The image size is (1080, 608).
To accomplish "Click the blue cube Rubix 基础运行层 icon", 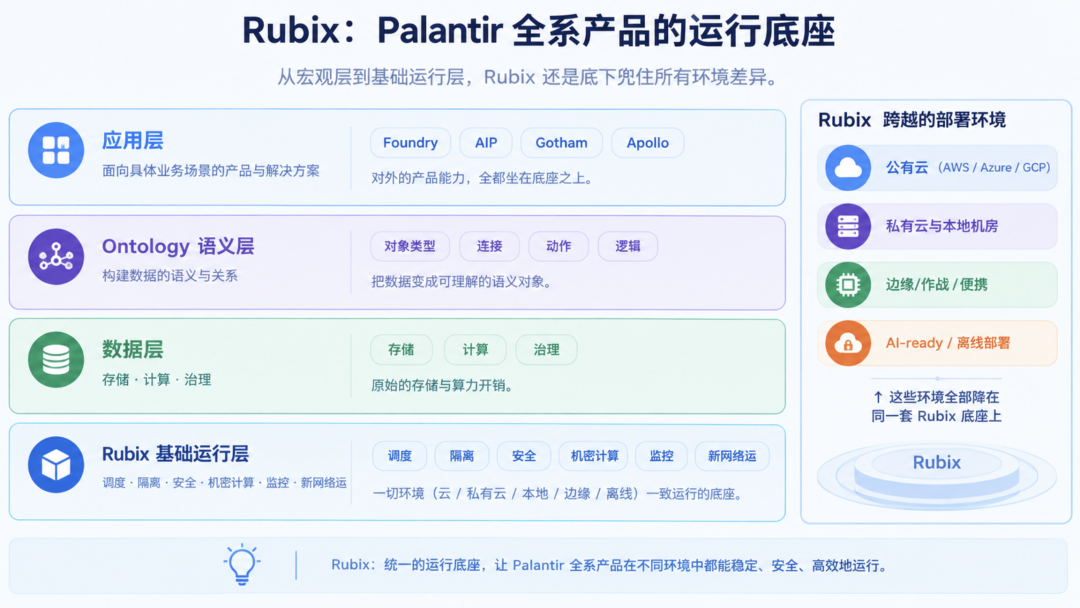I will click(56, 465).
